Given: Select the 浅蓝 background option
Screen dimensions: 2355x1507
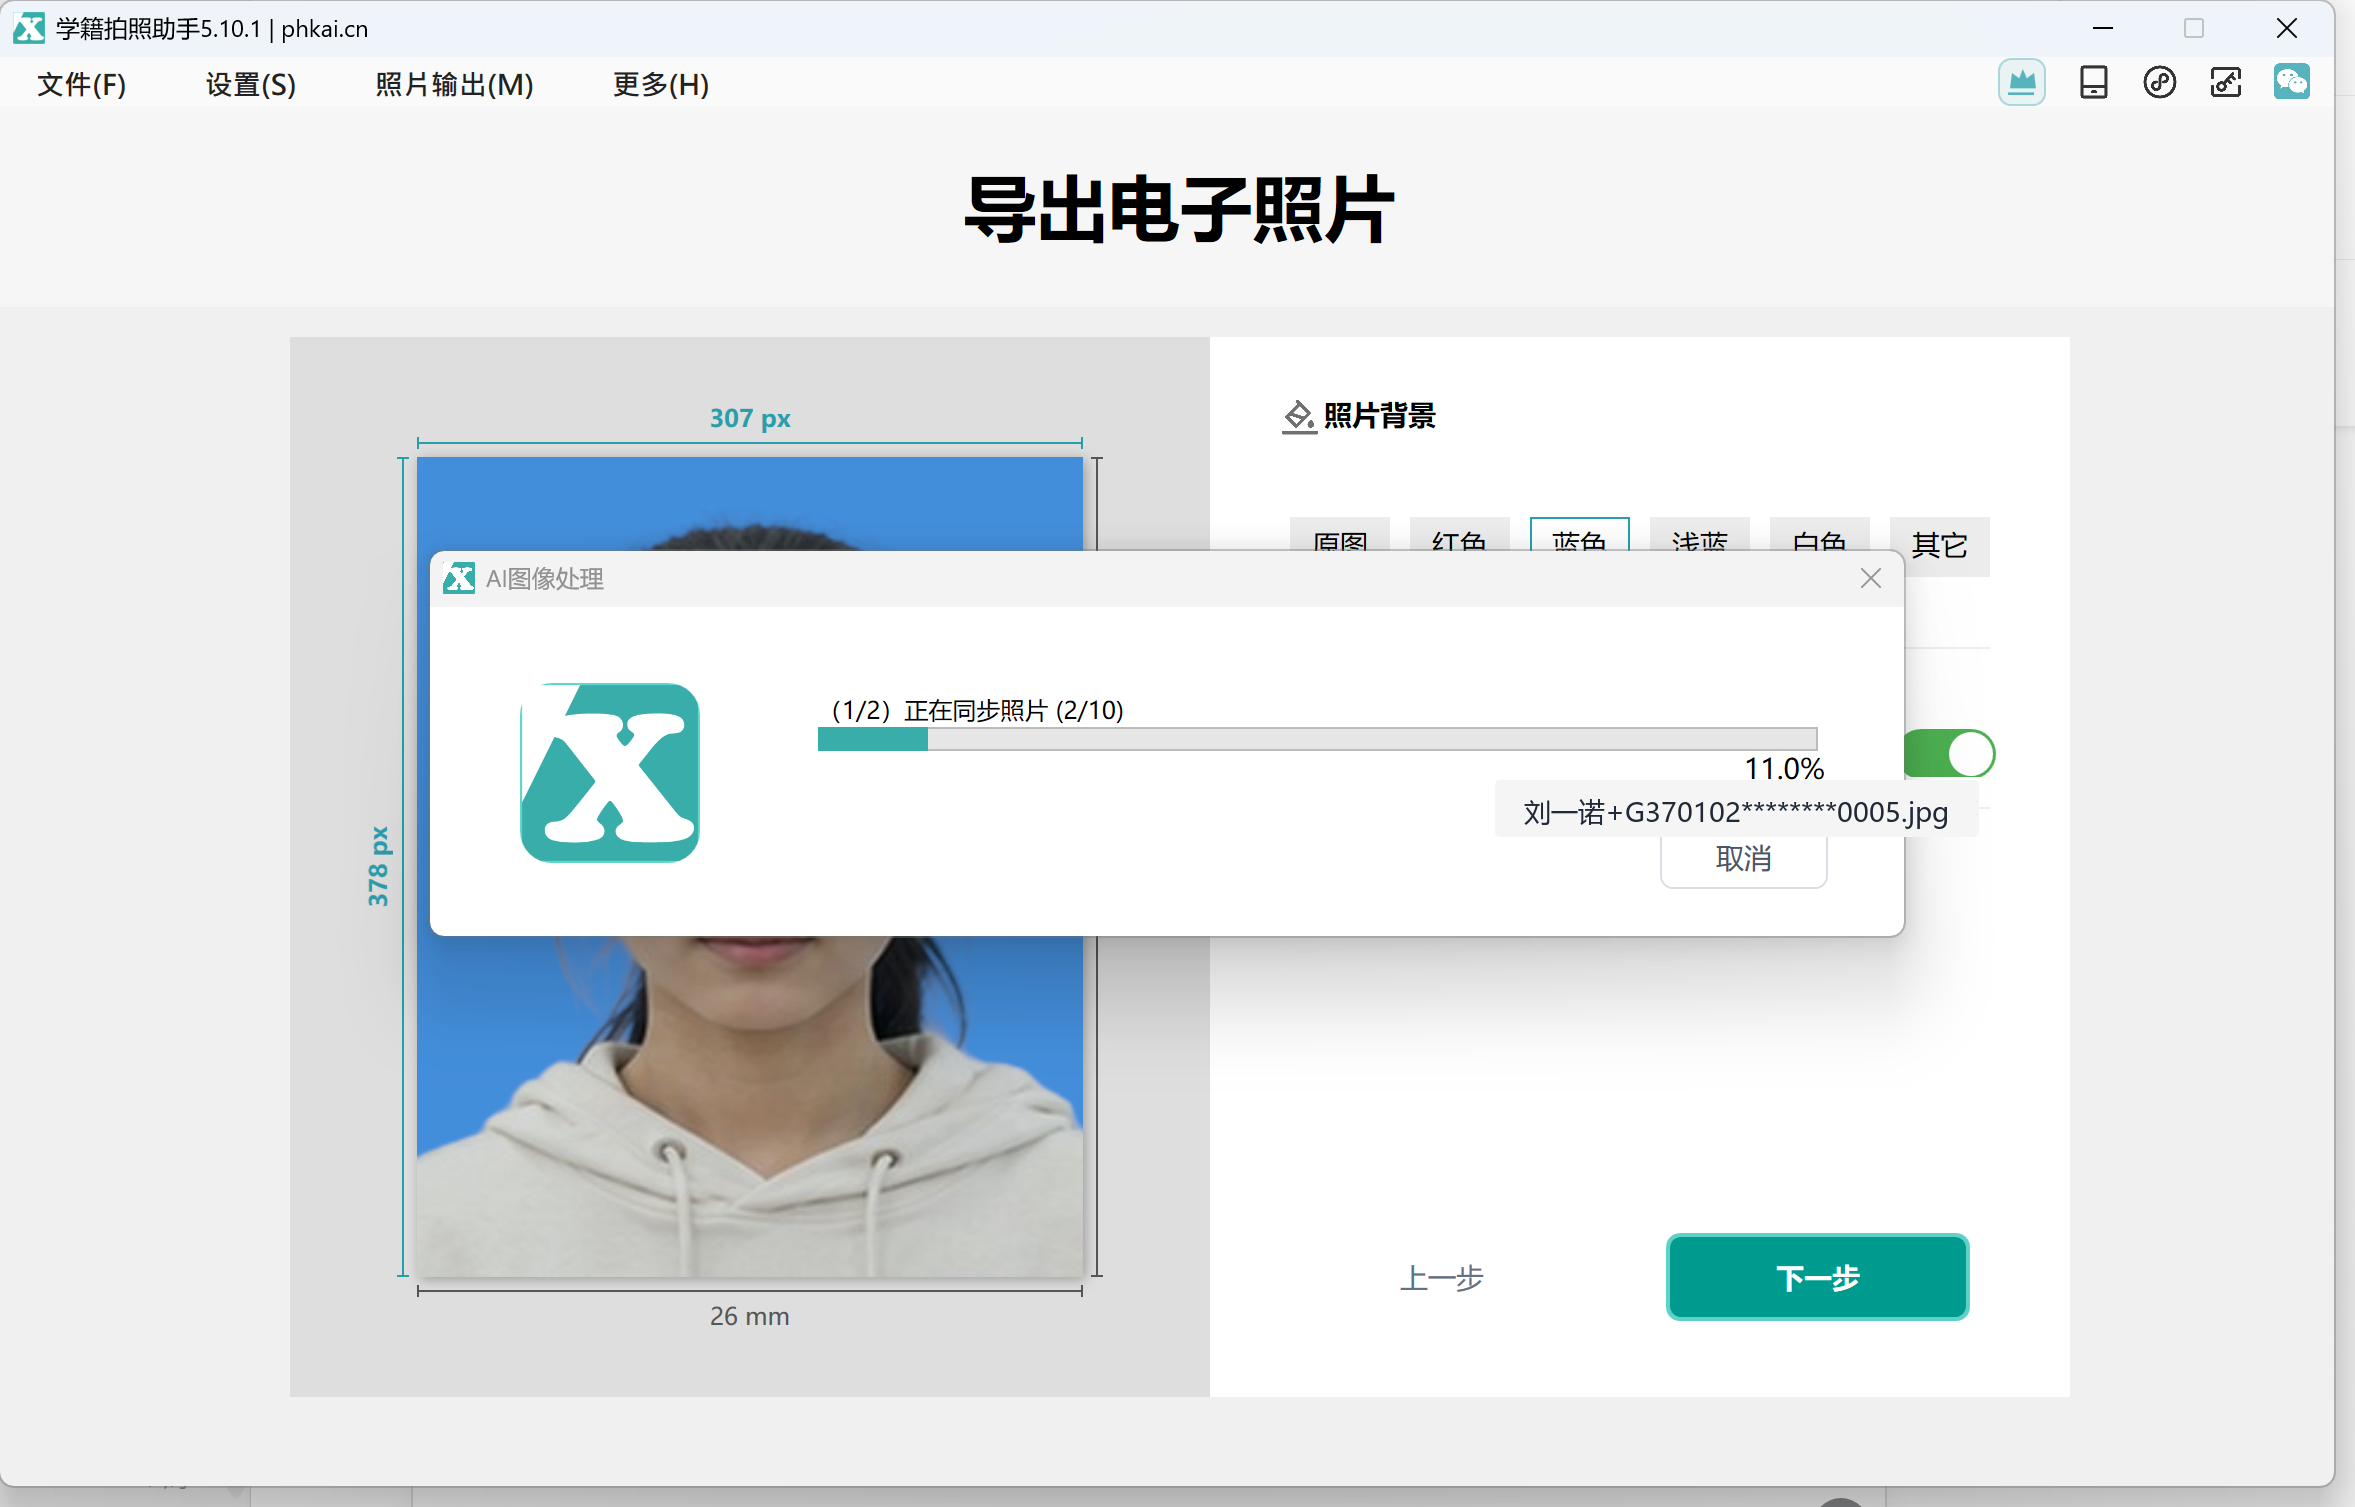Looking at the screenshot, I should pos(1699,536).
